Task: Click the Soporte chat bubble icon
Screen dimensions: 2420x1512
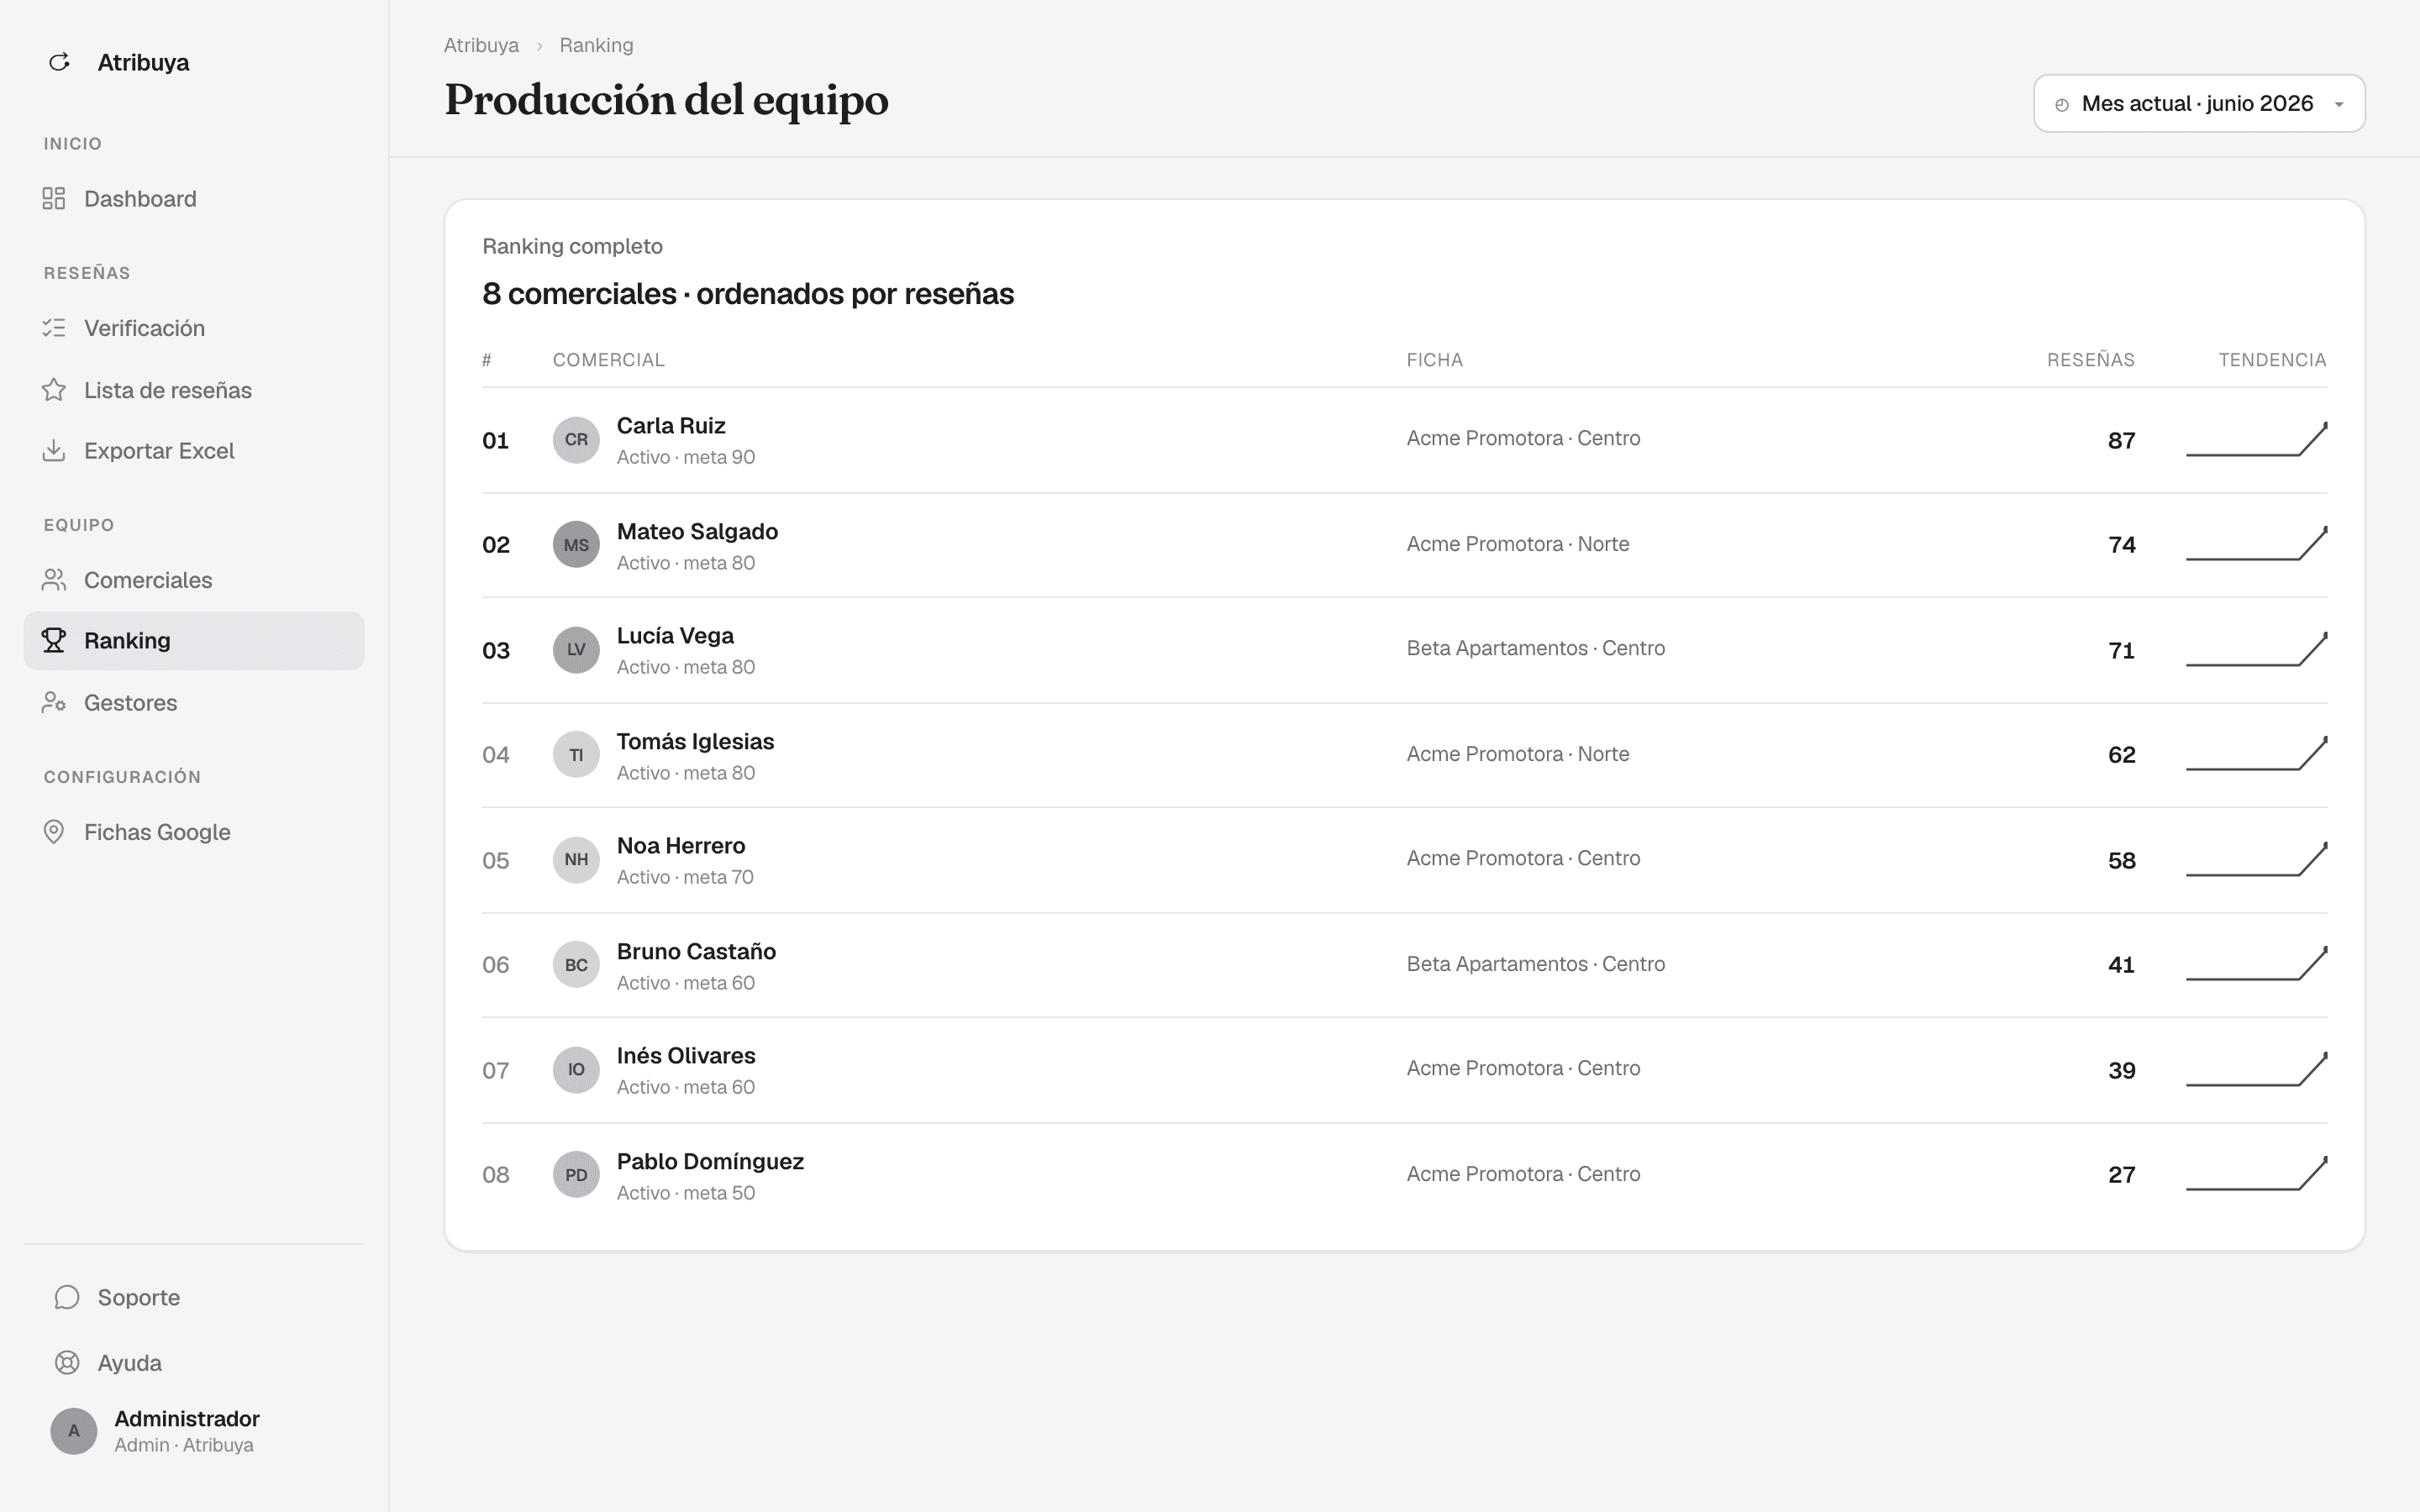Action: tap(67, 1297)
